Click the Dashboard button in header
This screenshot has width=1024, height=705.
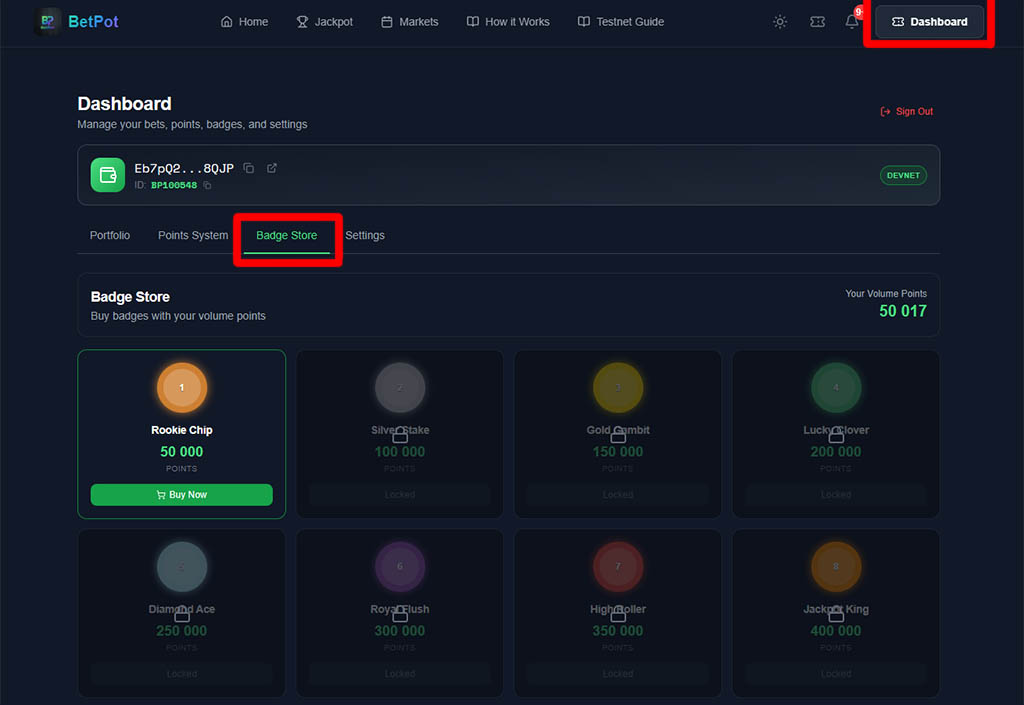click(x=929, y=22)
